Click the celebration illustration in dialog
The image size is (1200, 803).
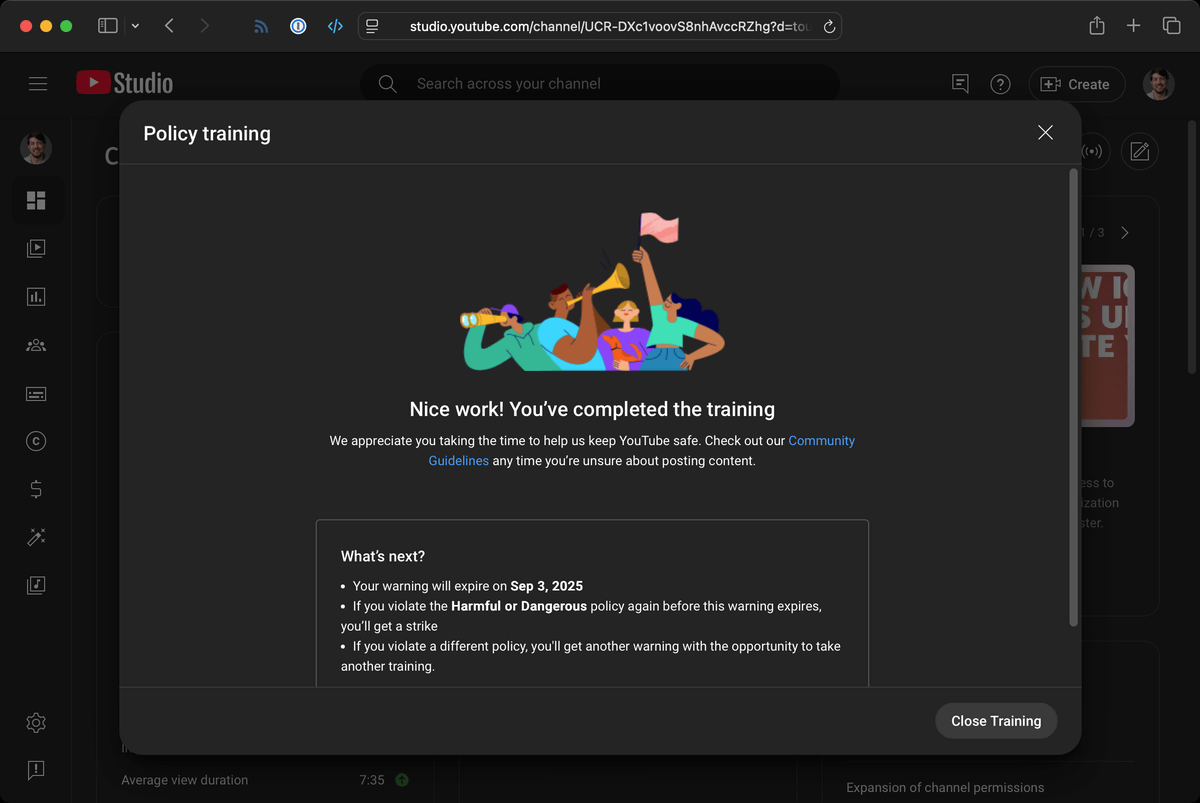coord(593,292)
